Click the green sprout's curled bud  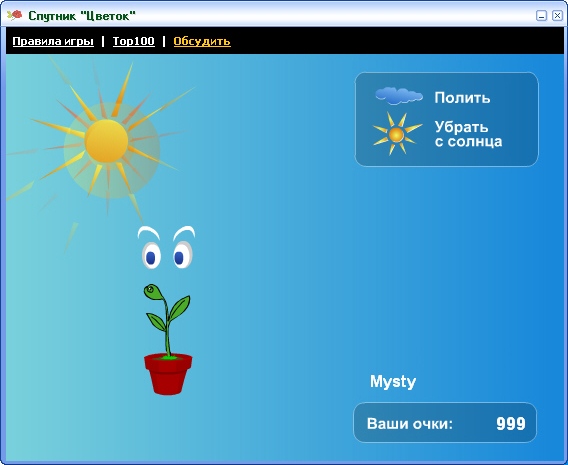point(152,292)
